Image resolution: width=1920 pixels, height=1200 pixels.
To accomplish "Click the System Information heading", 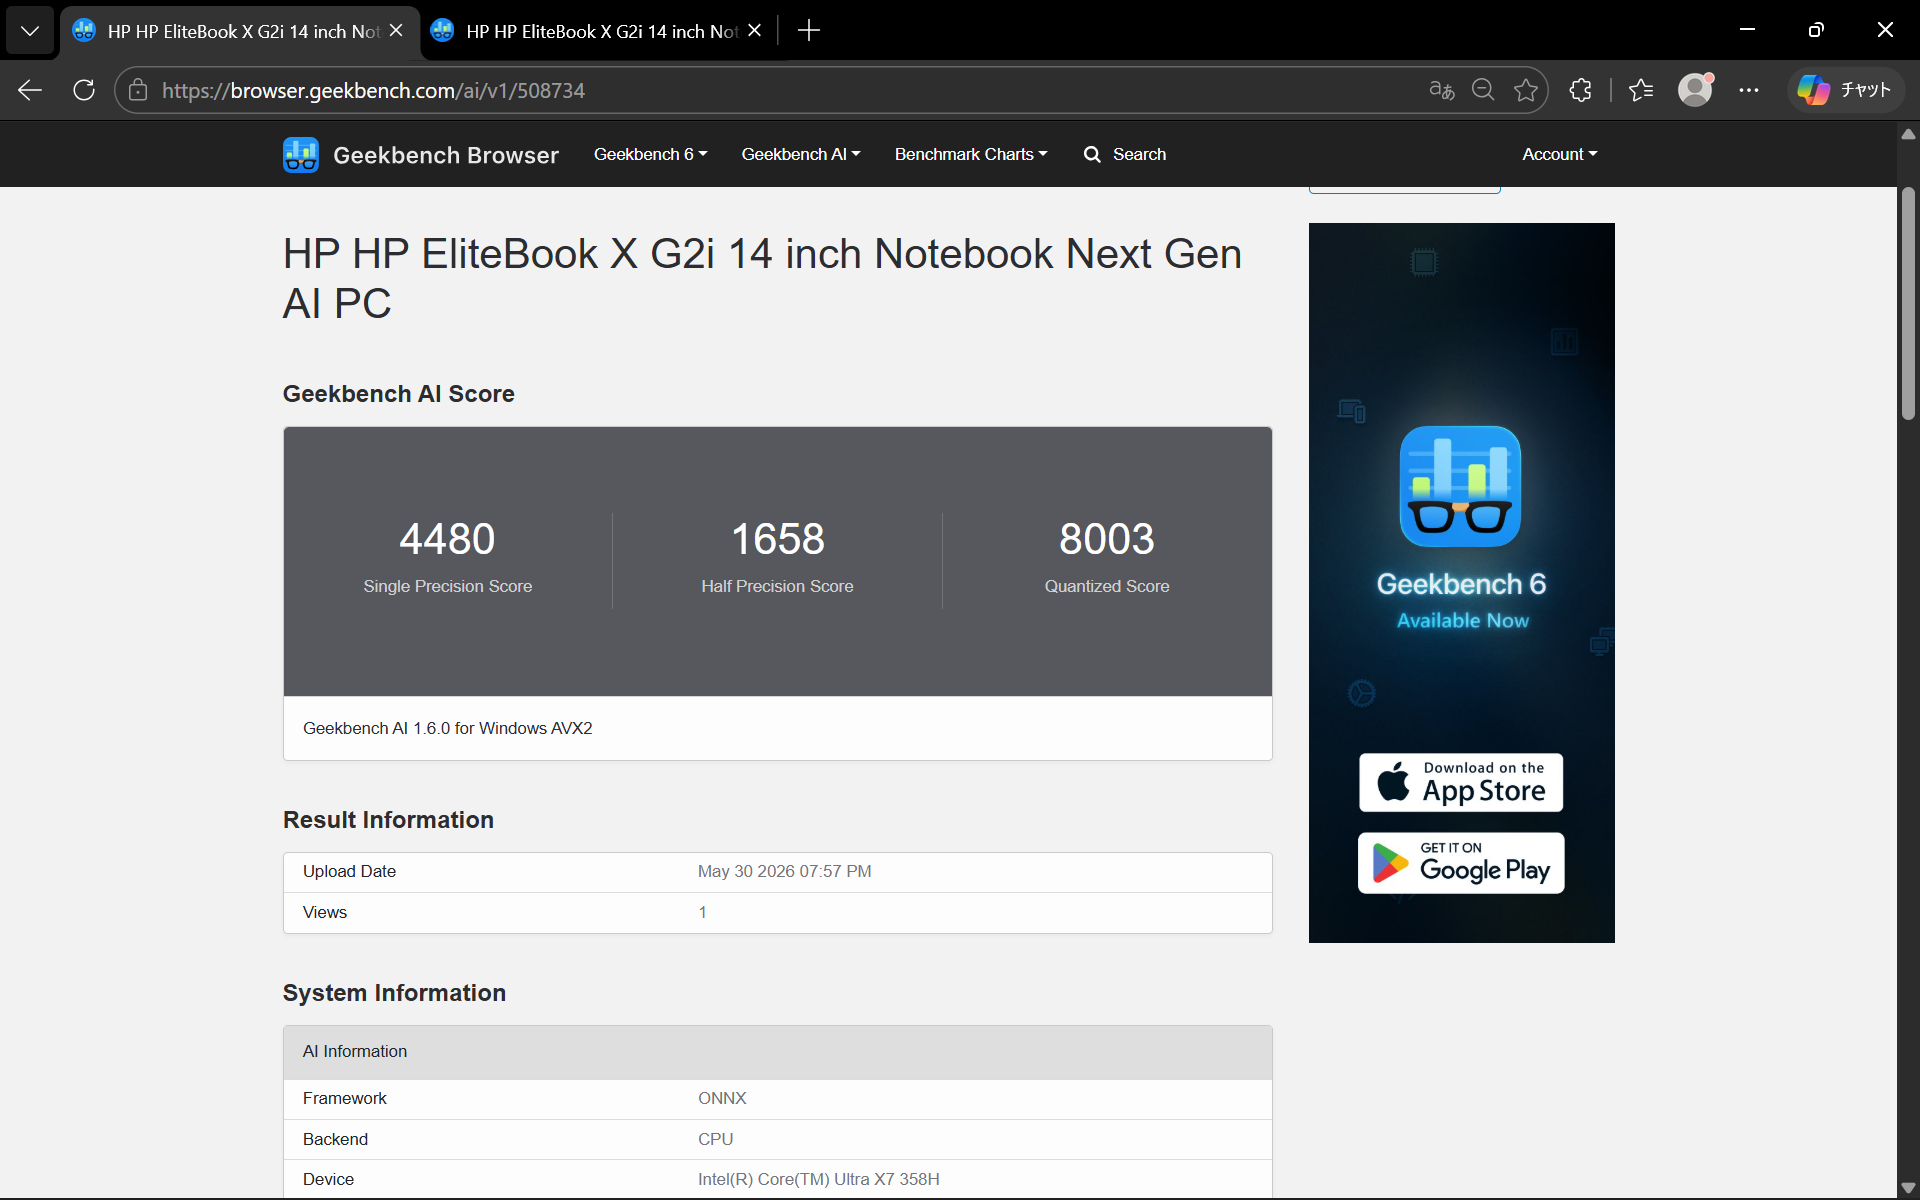I will coord(394,993).
